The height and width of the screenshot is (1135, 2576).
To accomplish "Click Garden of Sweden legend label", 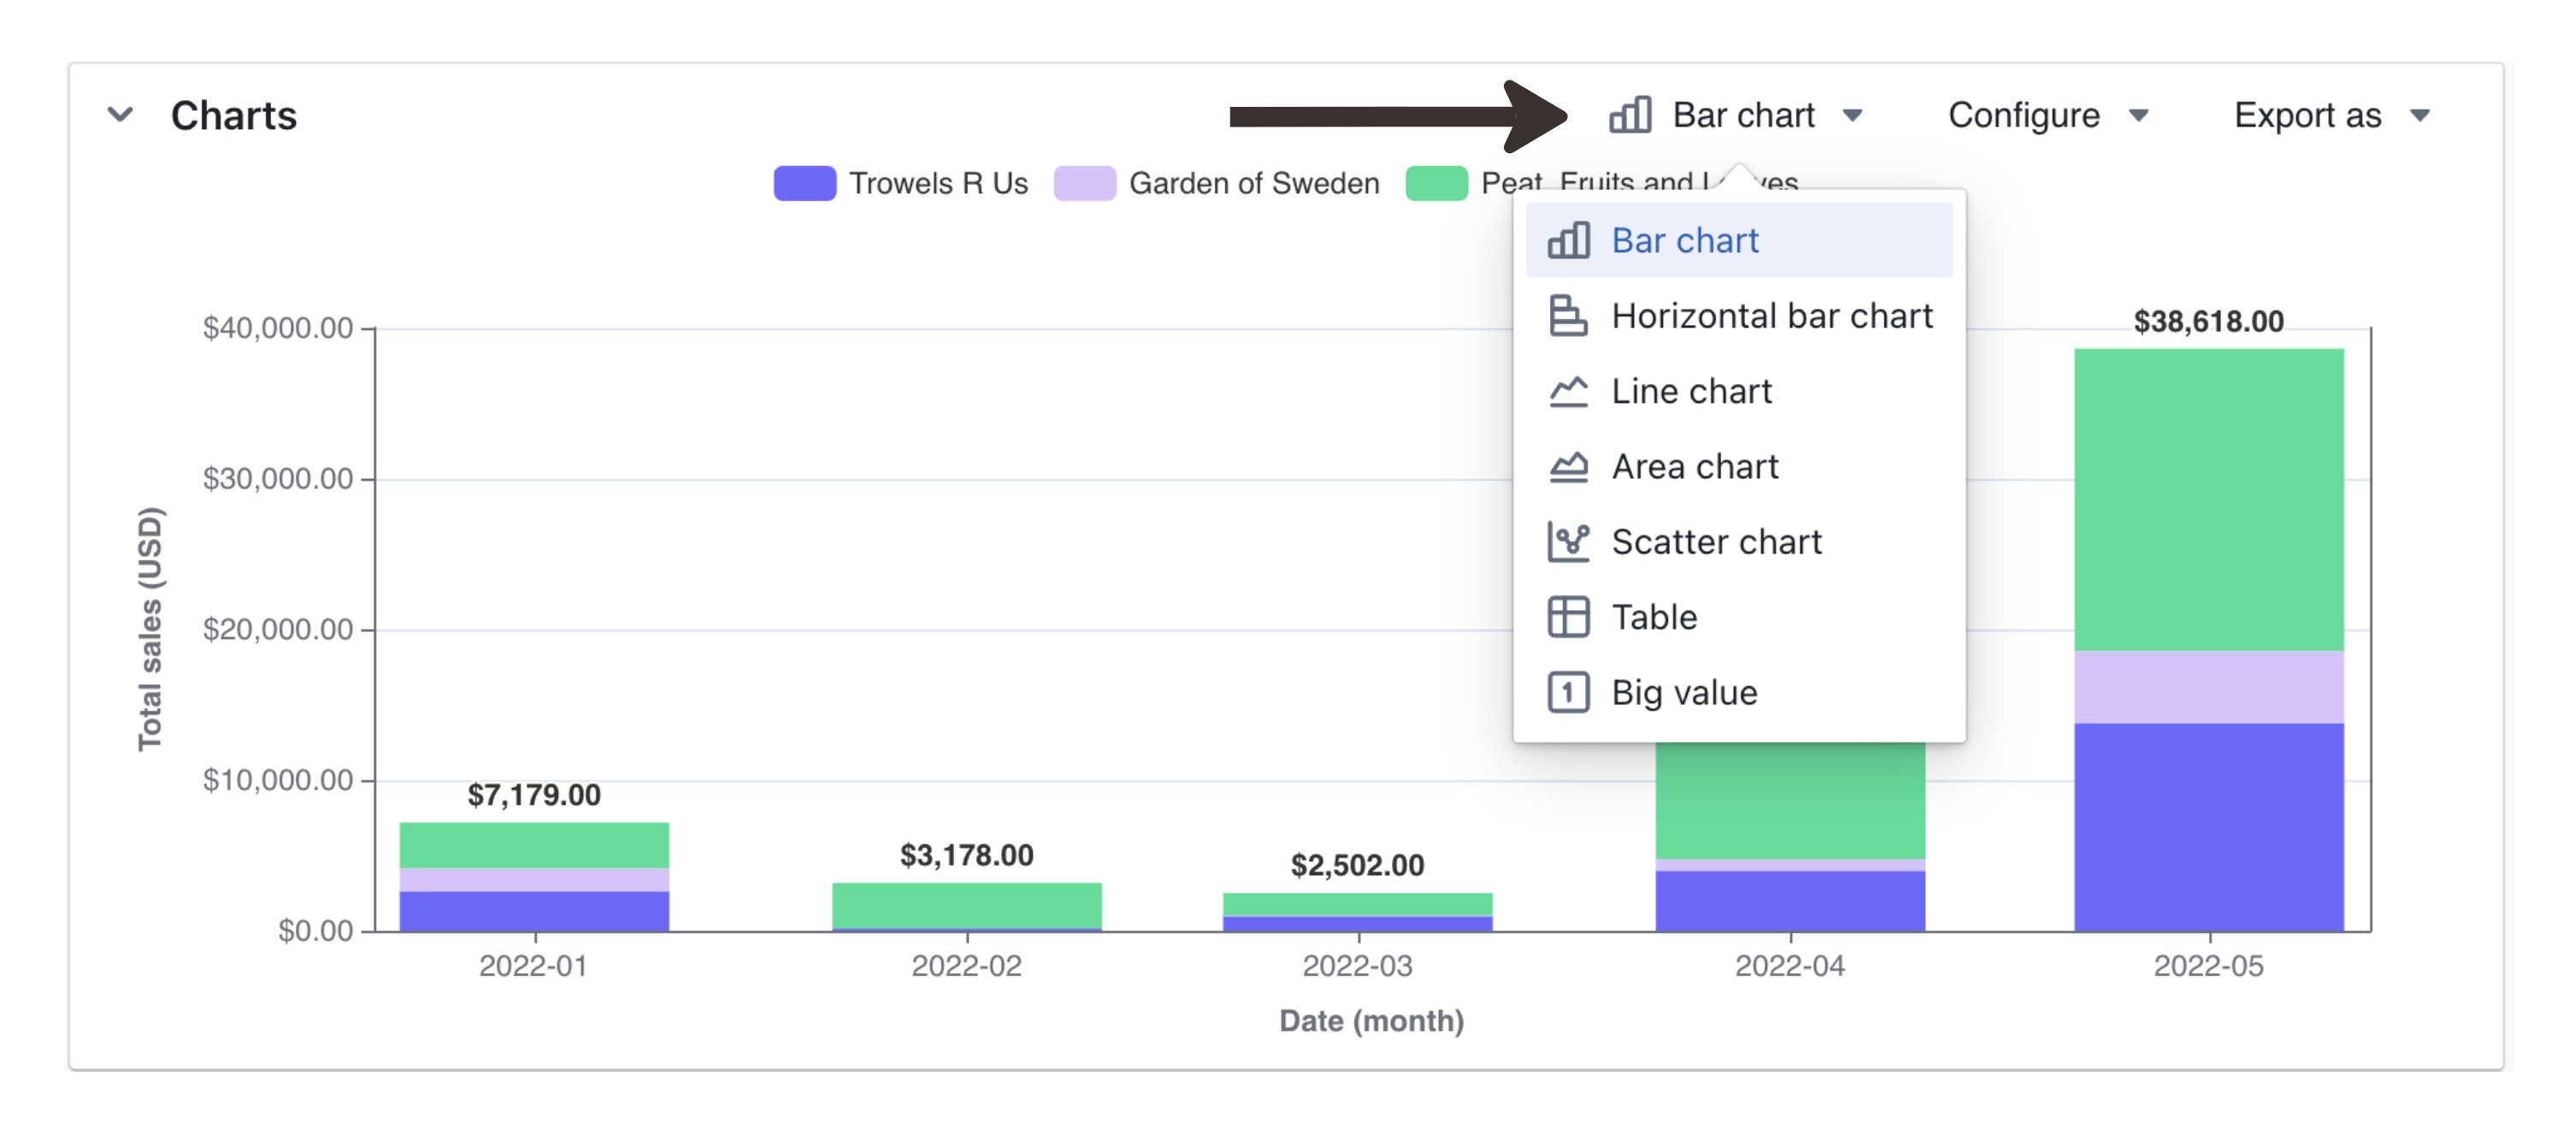I will tap(1254, 183).
